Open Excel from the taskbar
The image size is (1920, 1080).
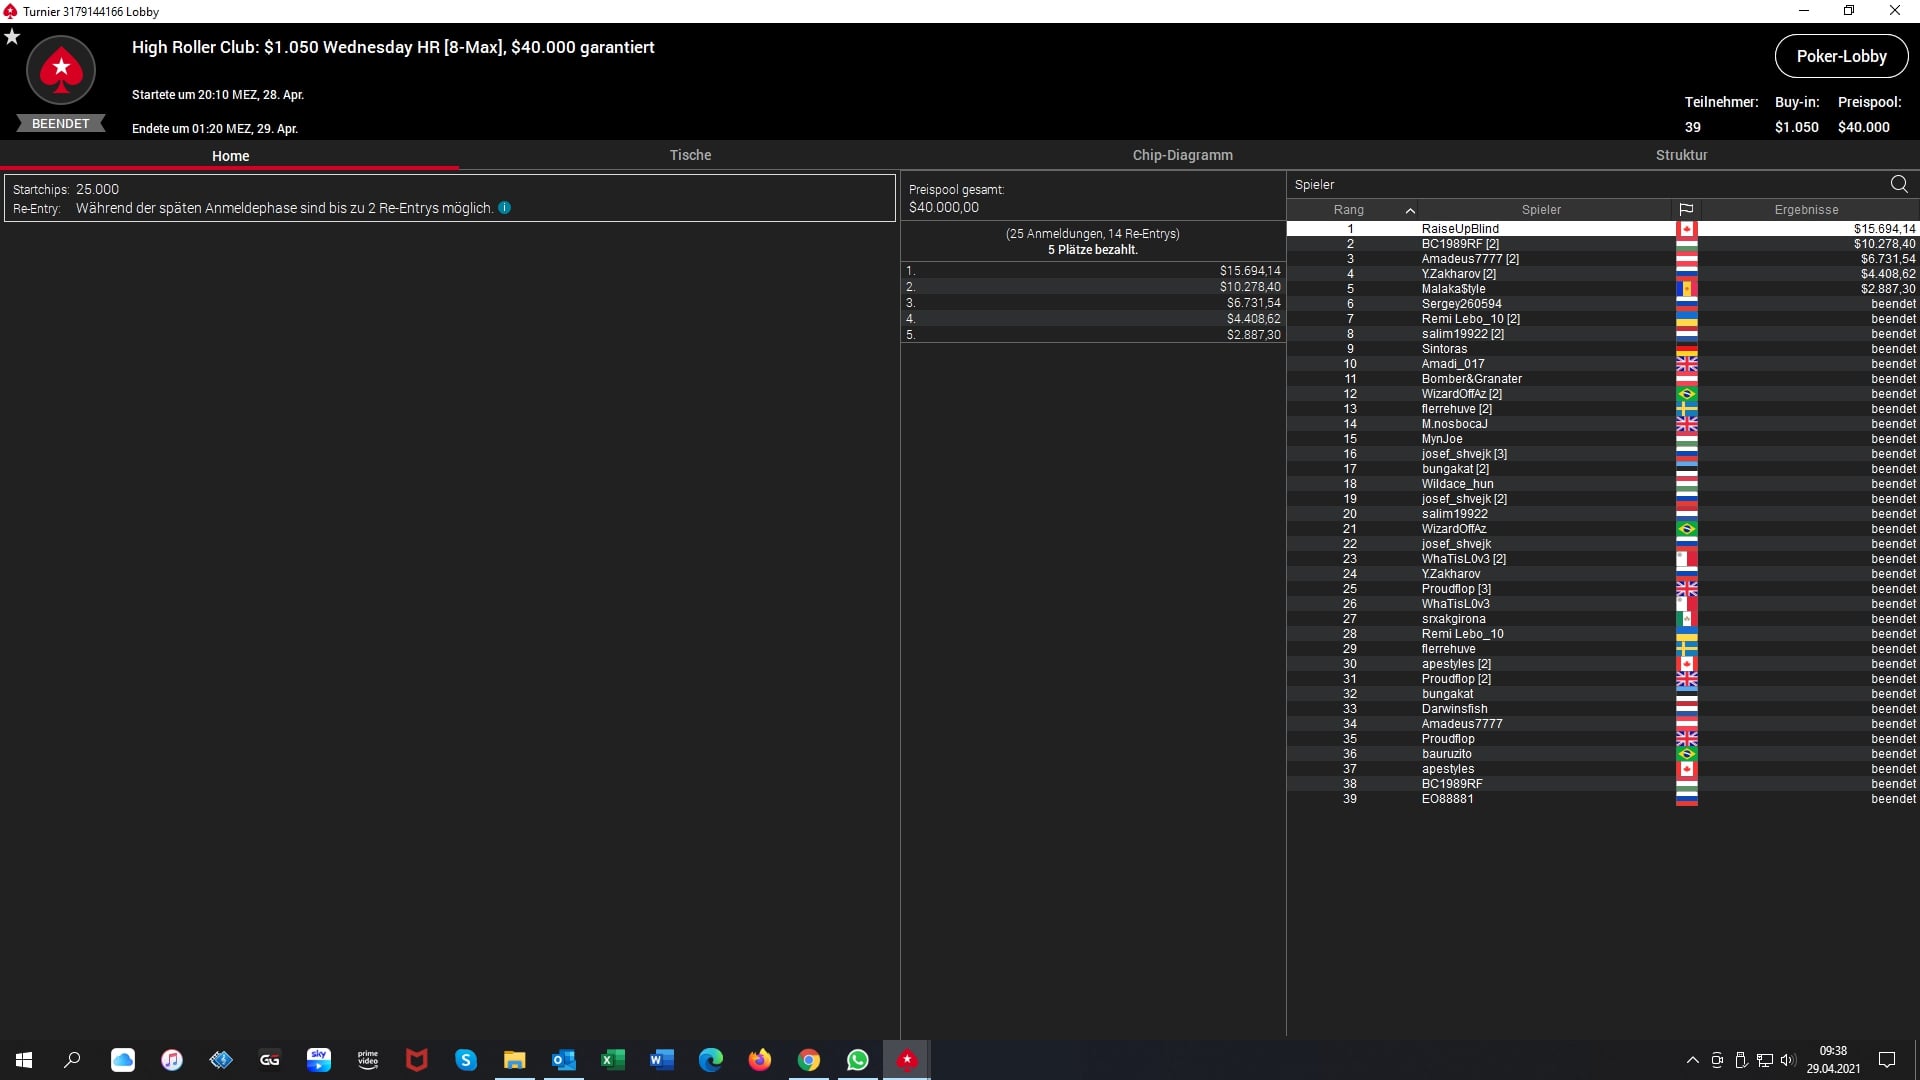612,1060
